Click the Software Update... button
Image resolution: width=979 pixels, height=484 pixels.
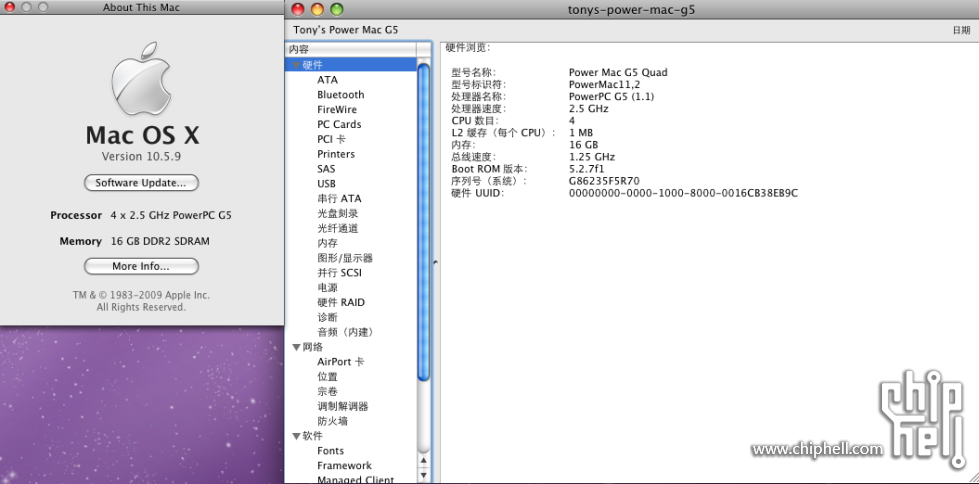141,183
